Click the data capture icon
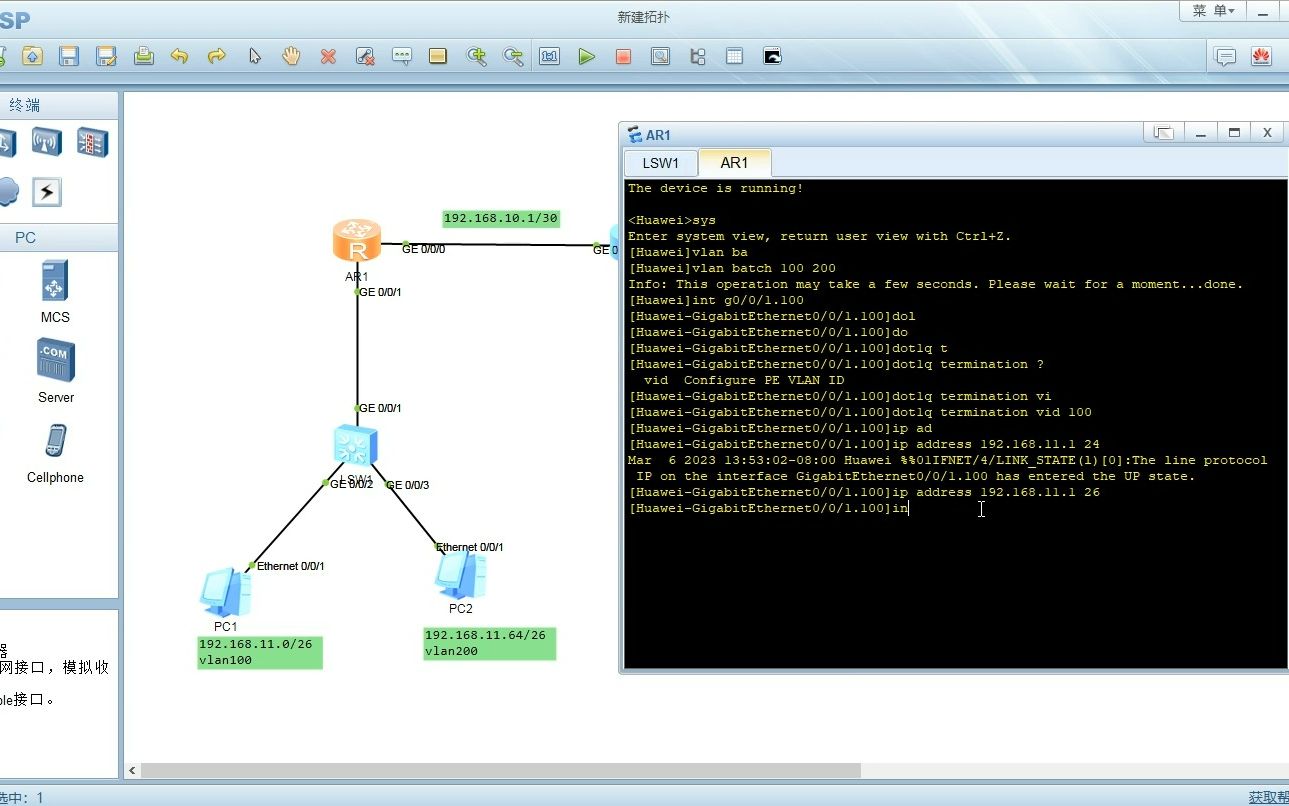Viewport: 1289px width, 806px height. (x=660, y=56)
